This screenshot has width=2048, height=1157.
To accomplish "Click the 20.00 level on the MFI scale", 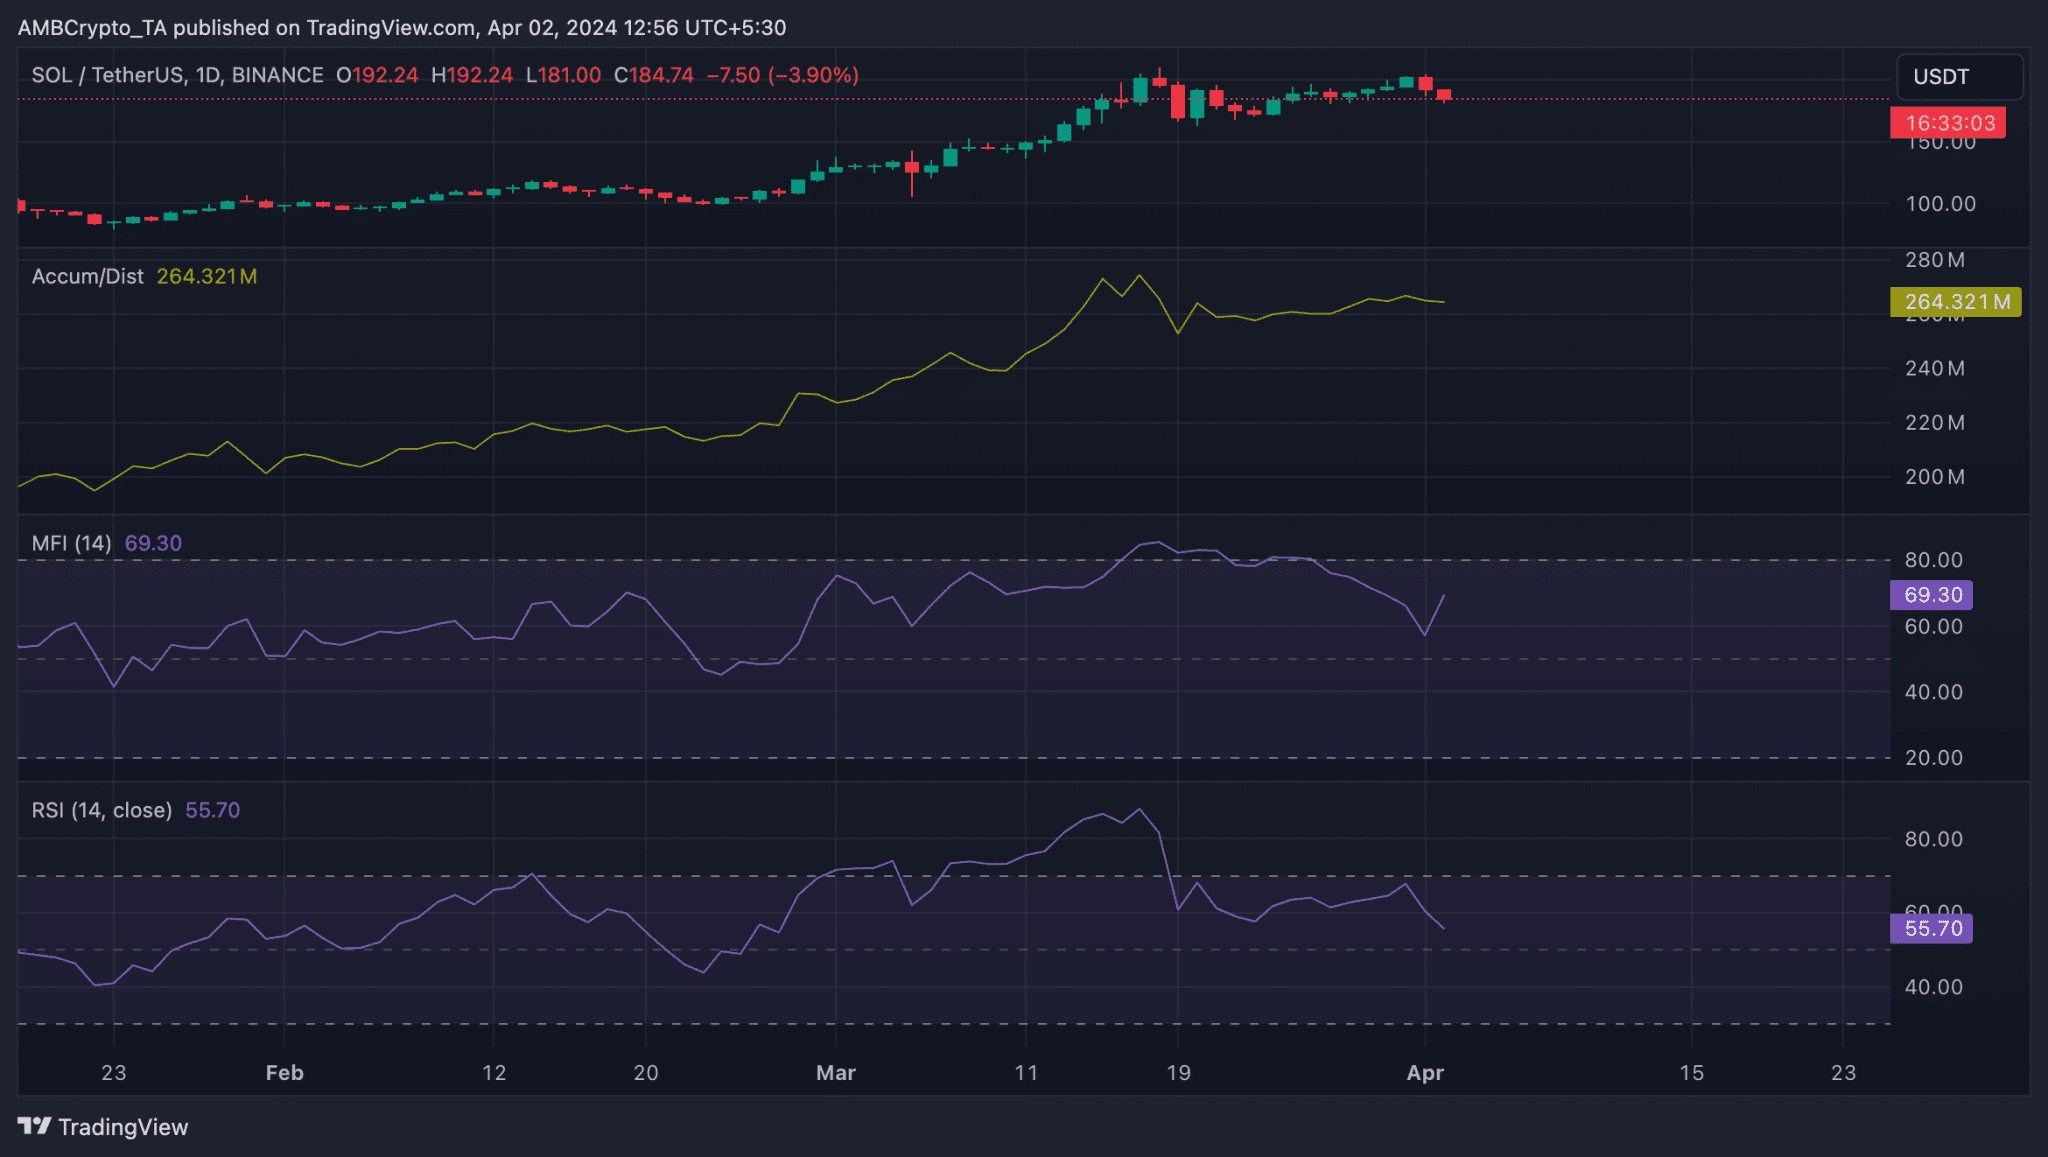I will pyautogui.click(x=1933, y=758).
